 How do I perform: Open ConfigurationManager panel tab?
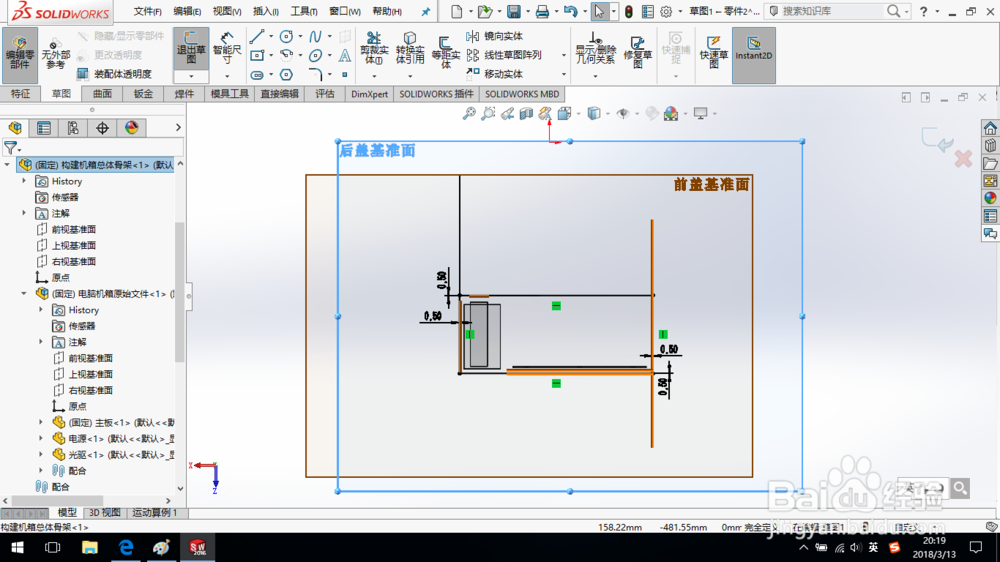[x=73, y=128]
